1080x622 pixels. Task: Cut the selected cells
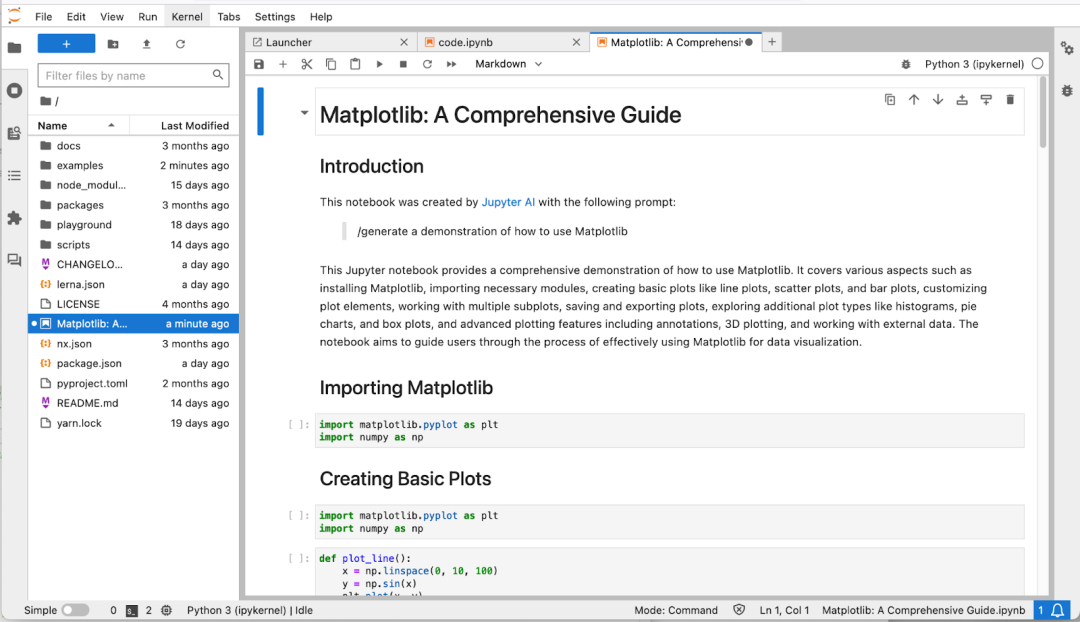306,63
